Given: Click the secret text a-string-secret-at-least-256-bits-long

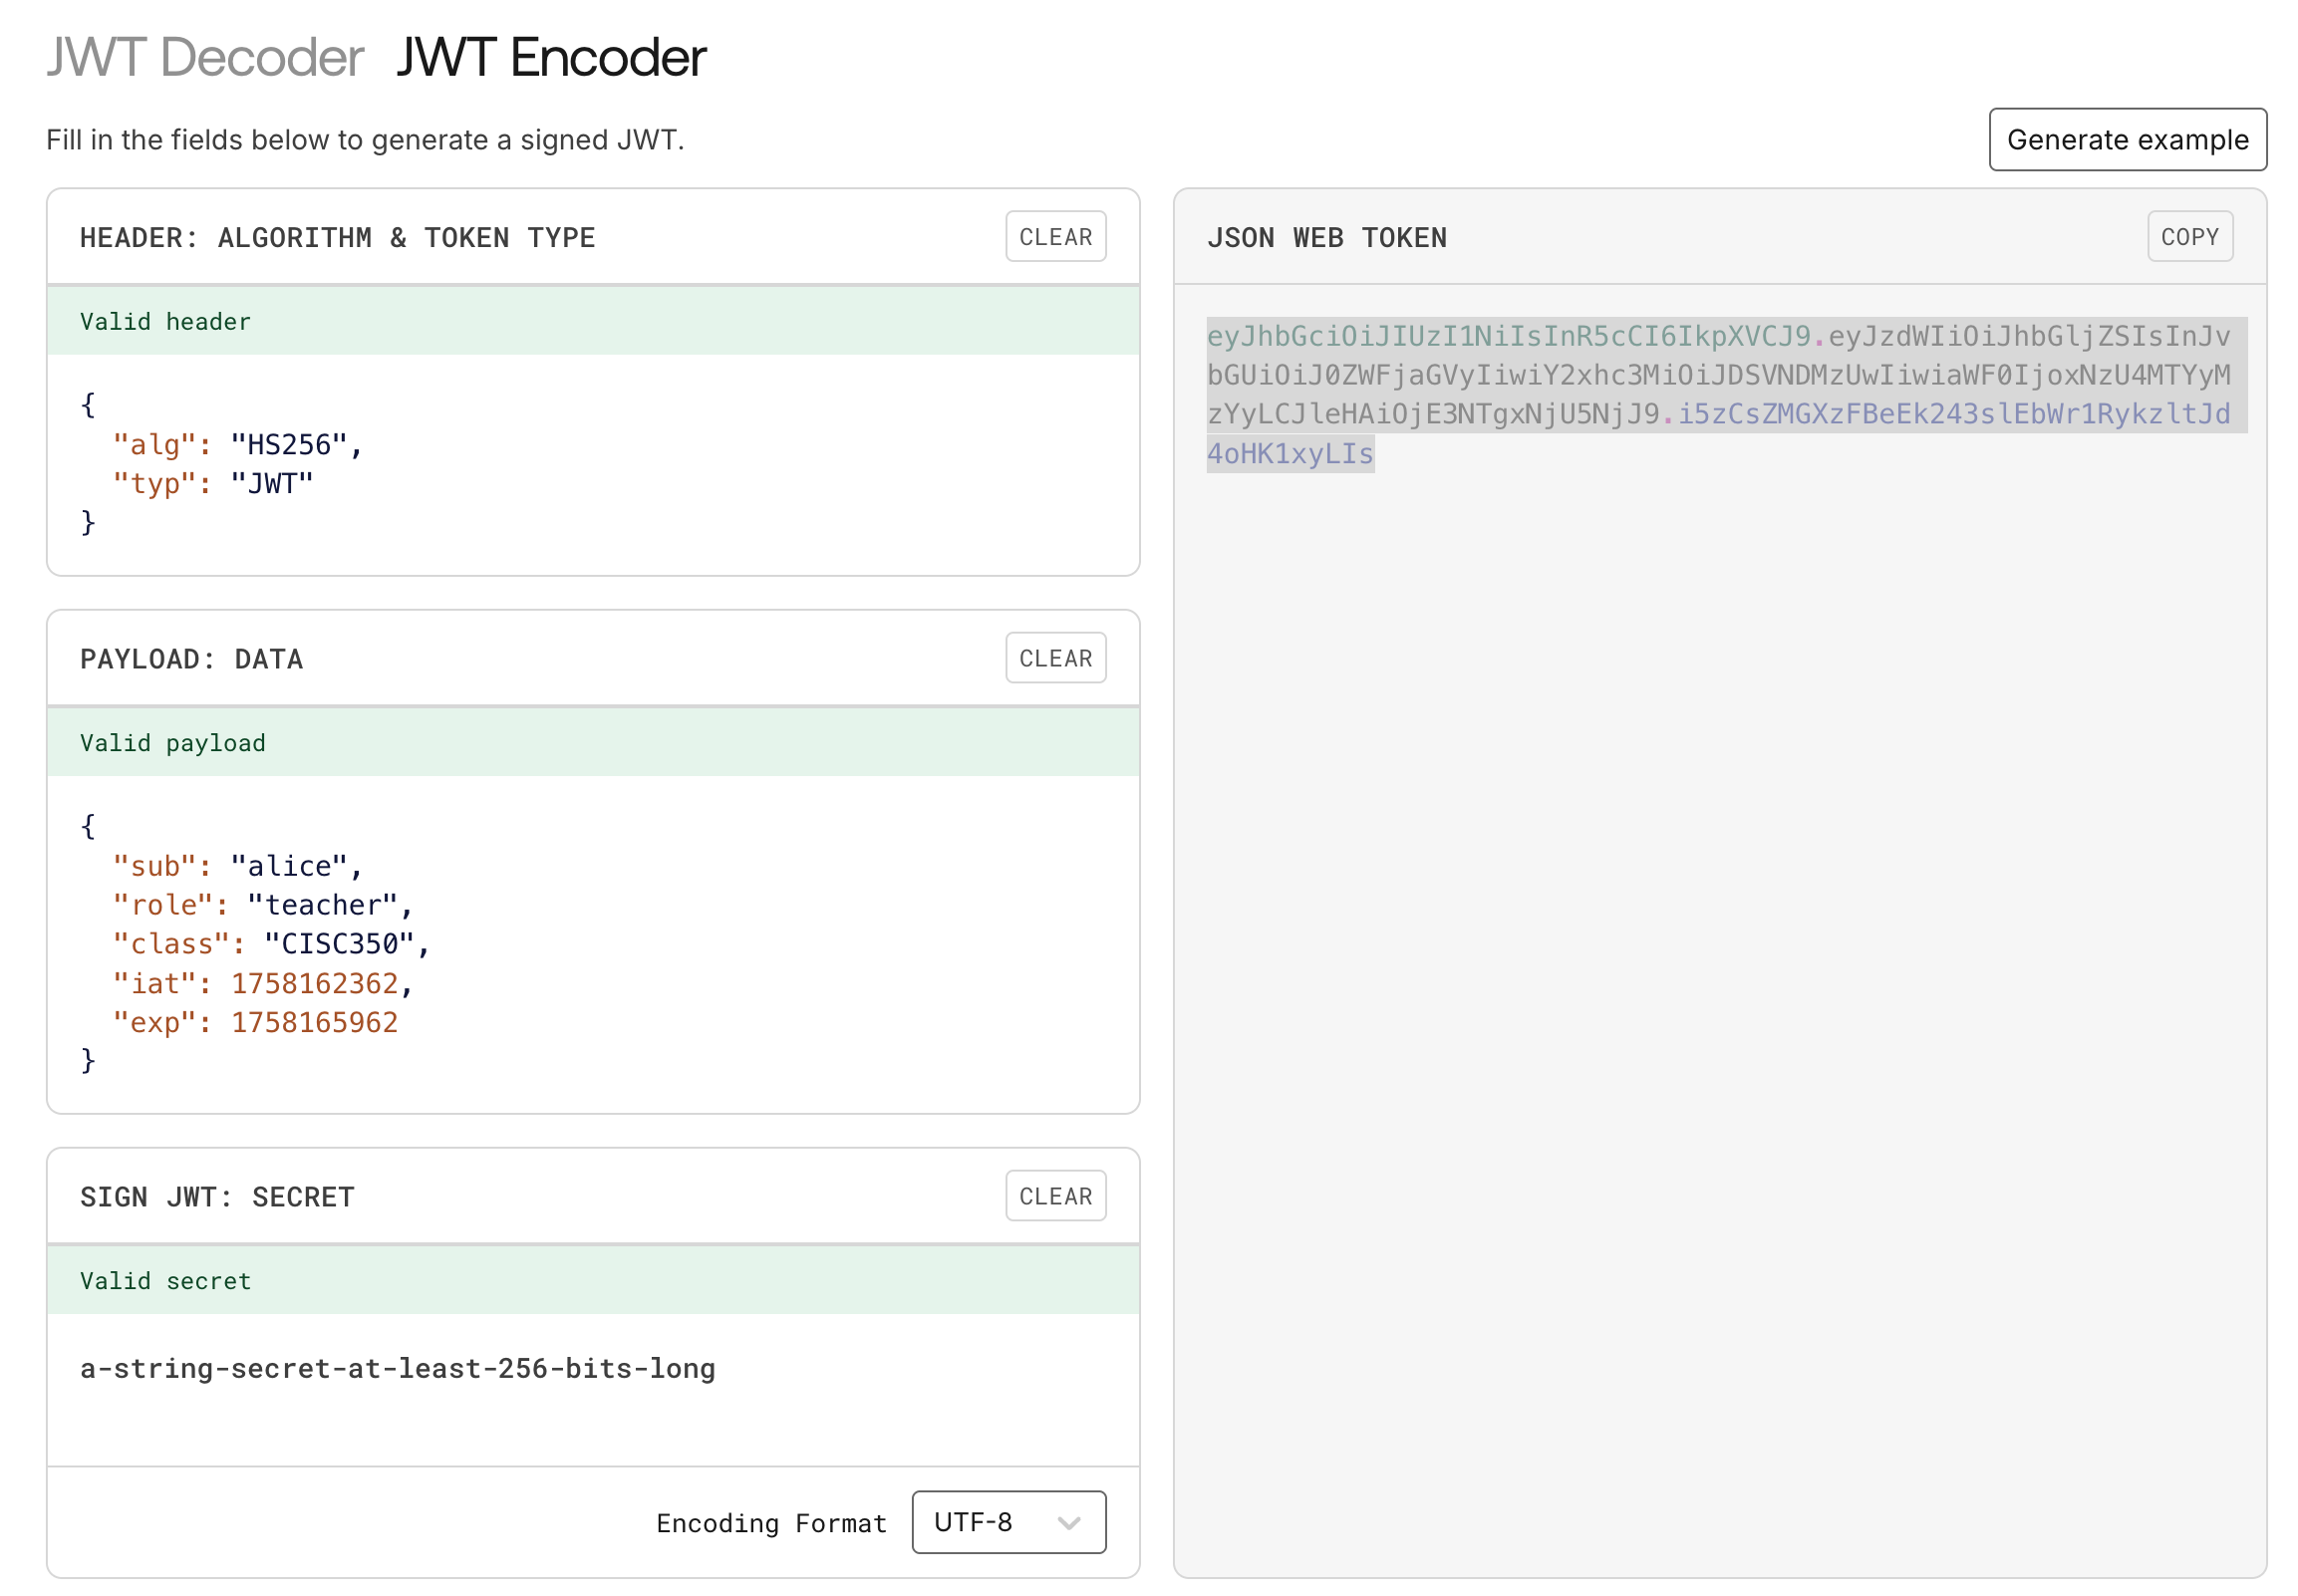Looking at the screenshot, I should pos(397,1368).
